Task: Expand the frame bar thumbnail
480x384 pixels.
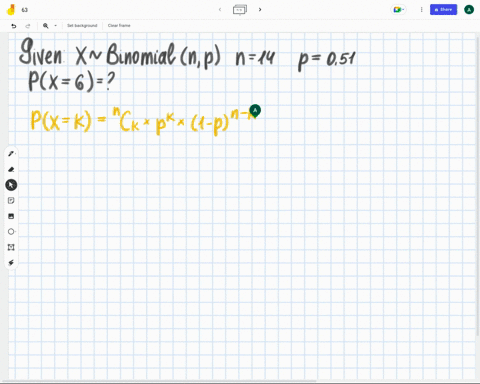Action: [240, 10]
